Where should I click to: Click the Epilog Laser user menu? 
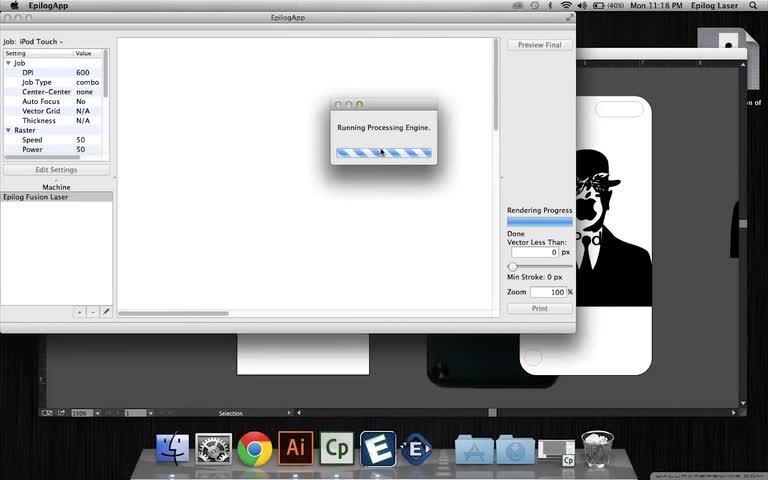pyautogui.click(x=714, y=5)
